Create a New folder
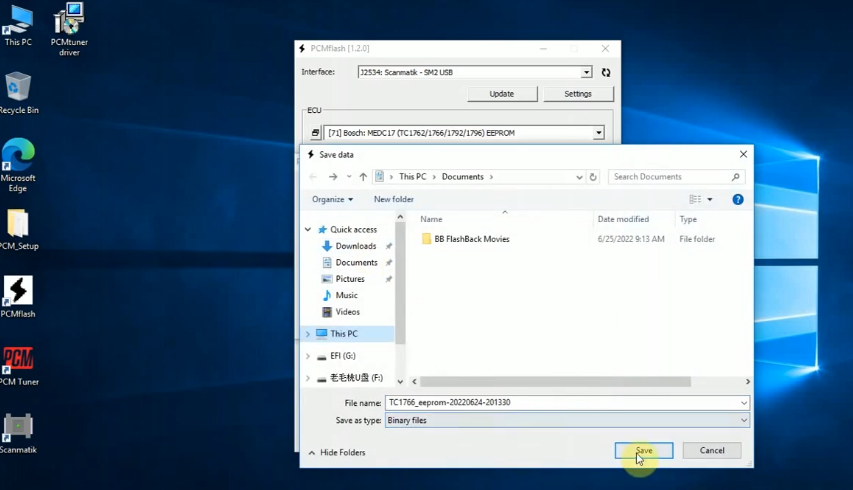 [x=393, y=200]
